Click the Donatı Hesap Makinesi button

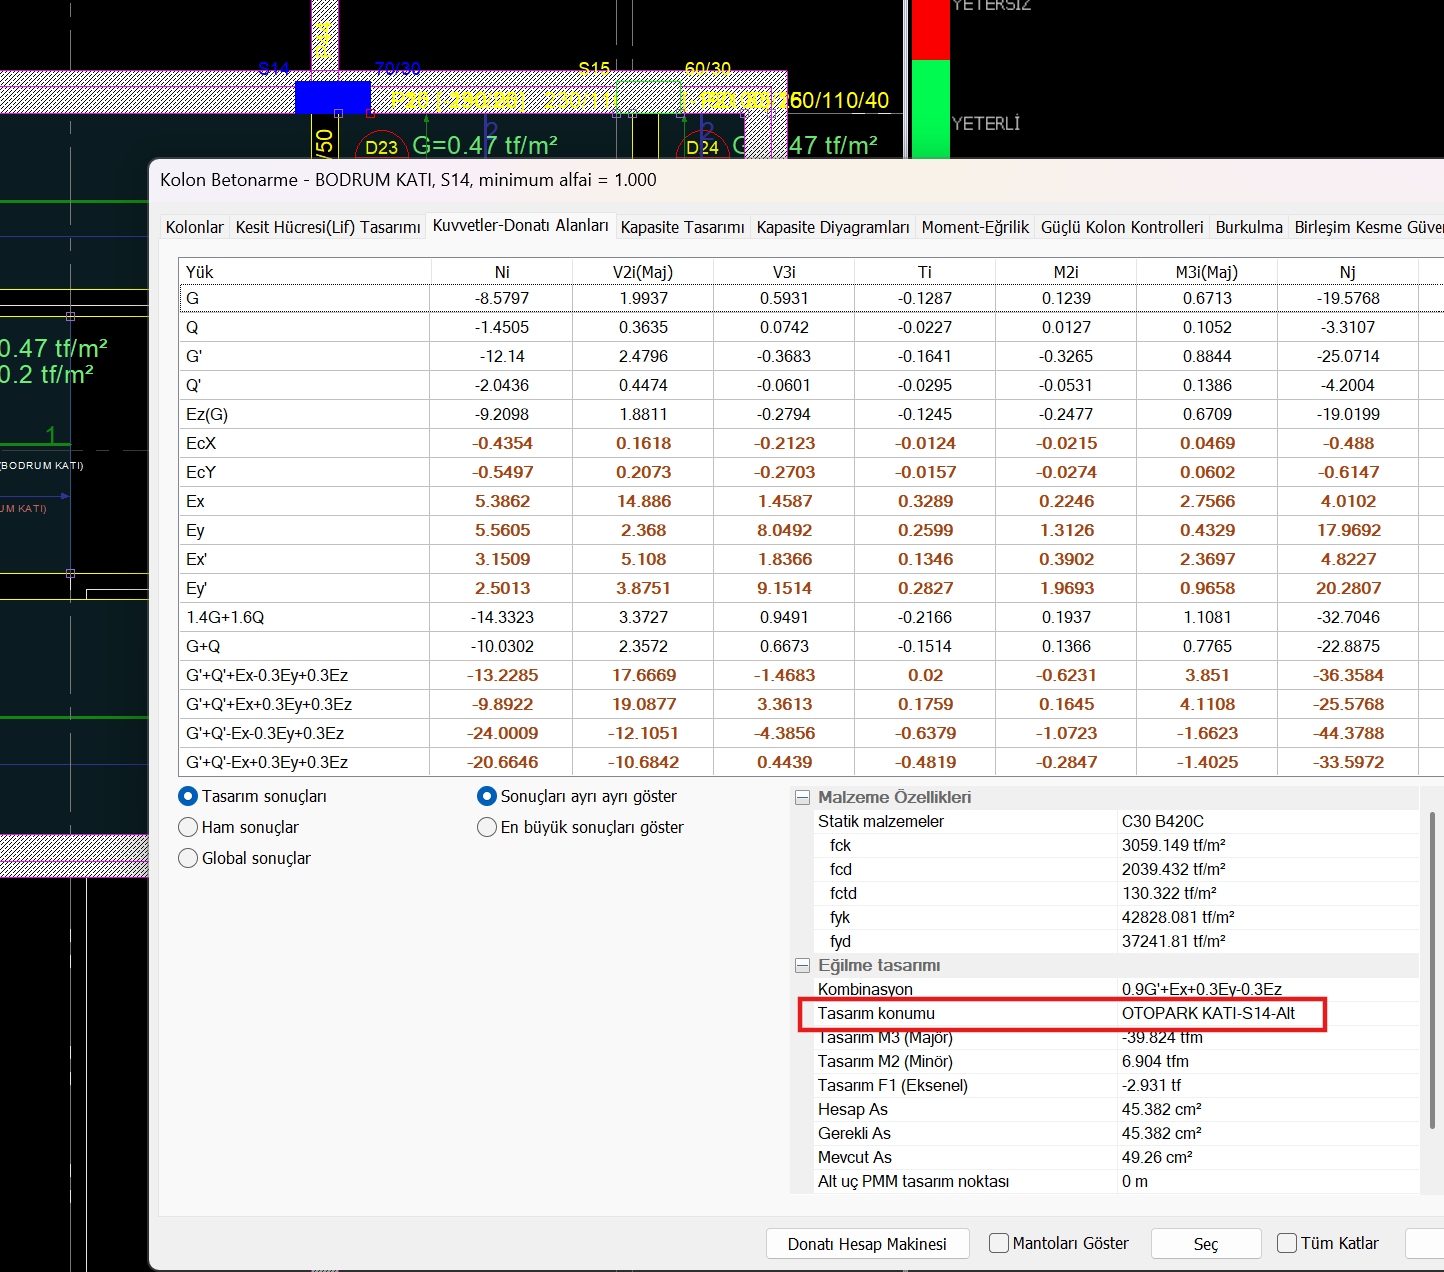pyautogui.click(x=867, y=1244)
